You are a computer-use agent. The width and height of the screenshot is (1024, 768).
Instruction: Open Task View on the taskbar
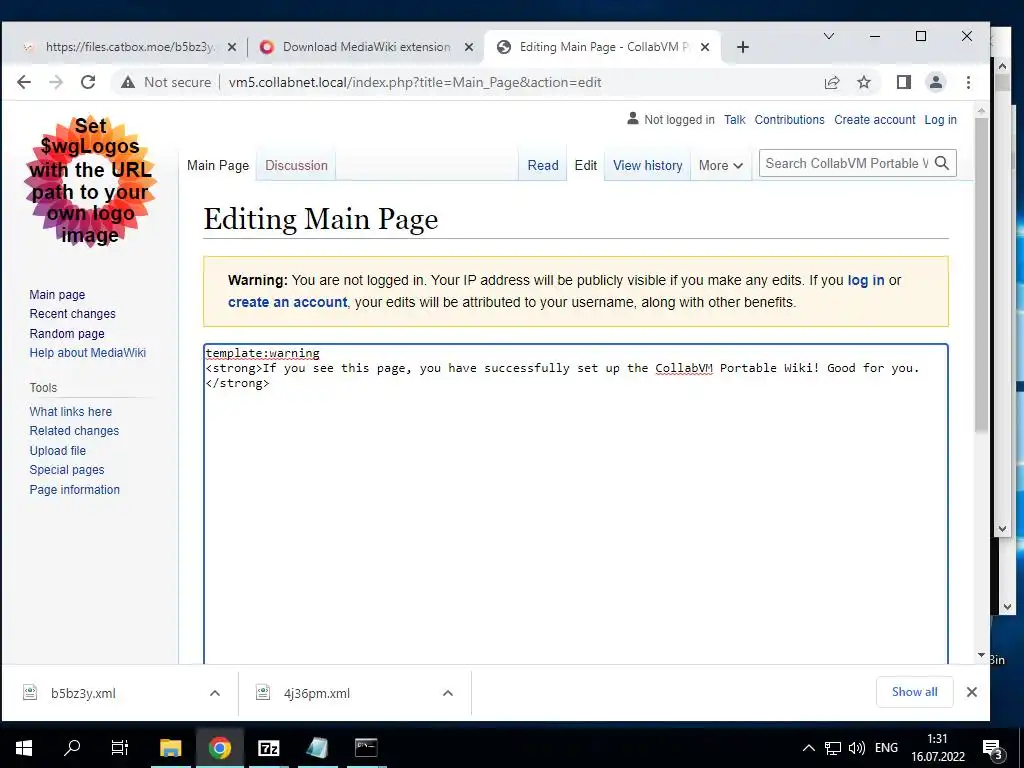(x=120, y=748)
